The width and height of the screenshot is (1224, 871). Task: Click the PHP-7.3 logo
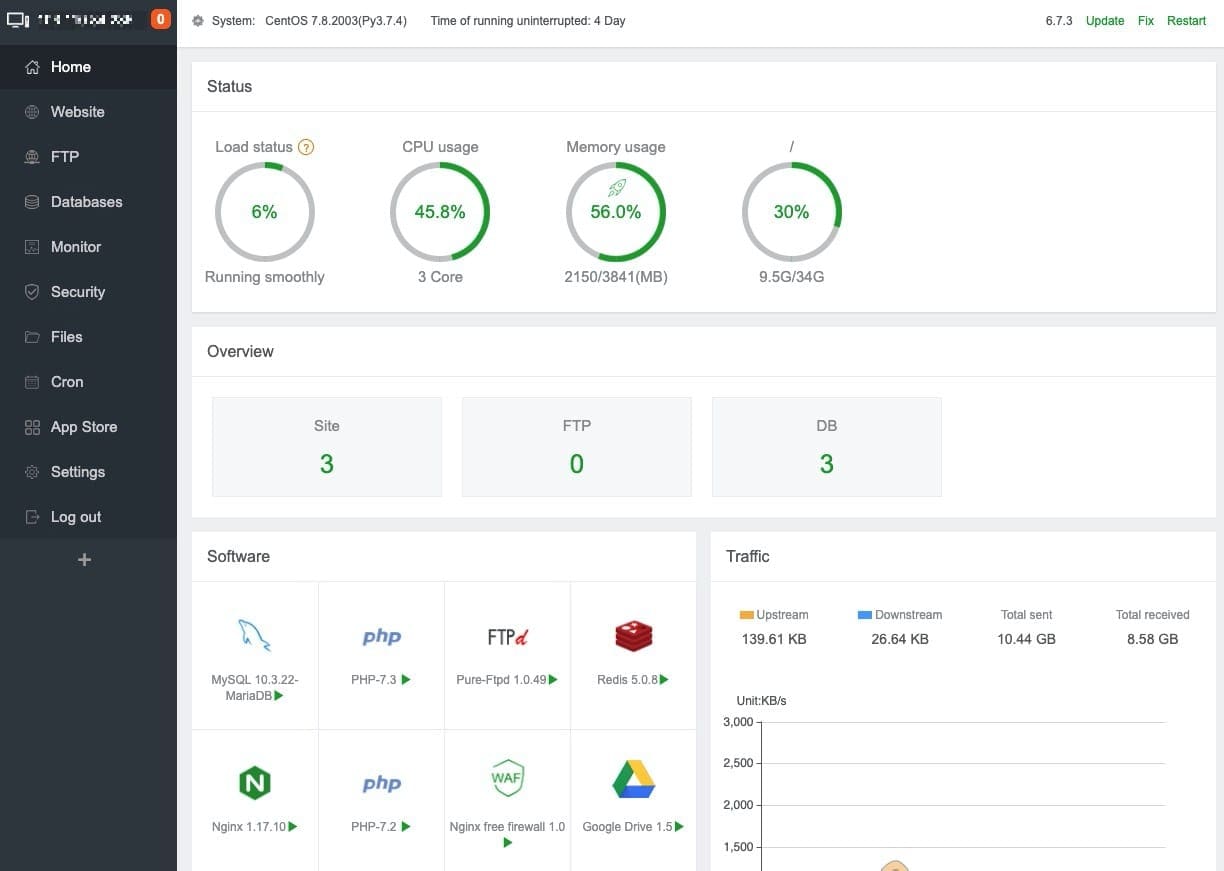click(381, 637)
